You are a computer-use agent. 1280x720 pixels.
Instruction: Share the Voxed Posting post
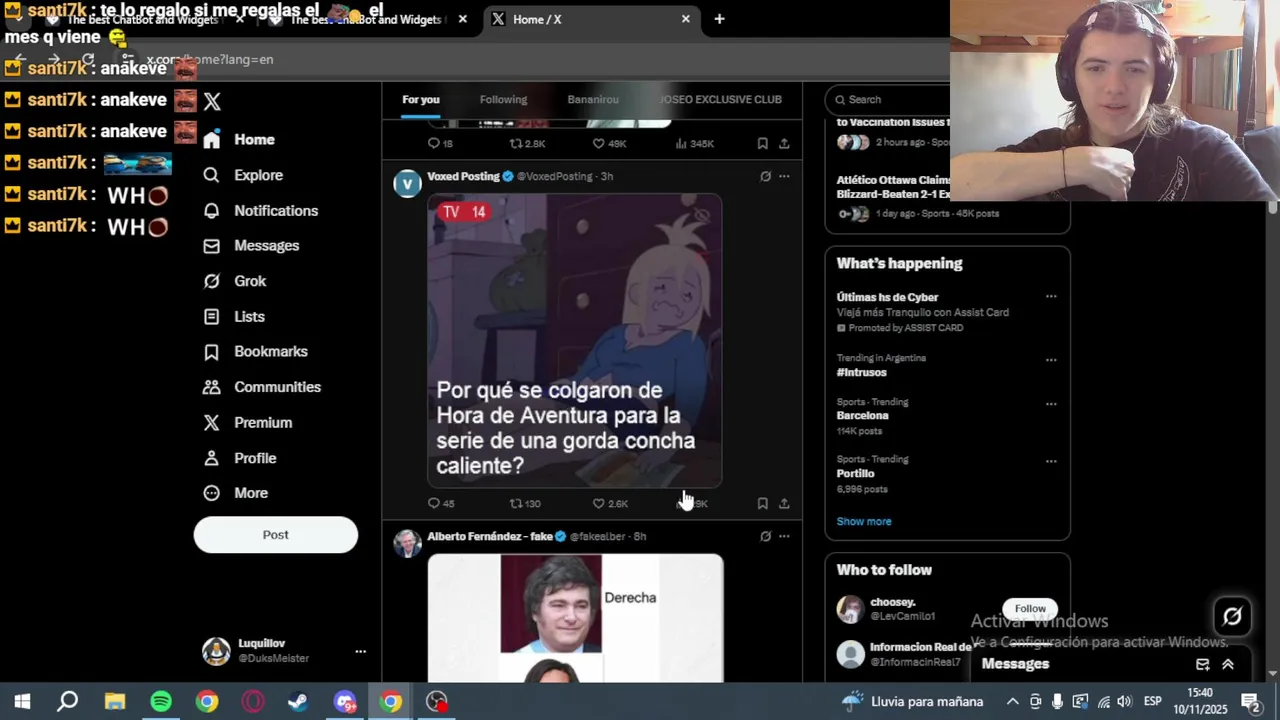click(x=784, y=504)
